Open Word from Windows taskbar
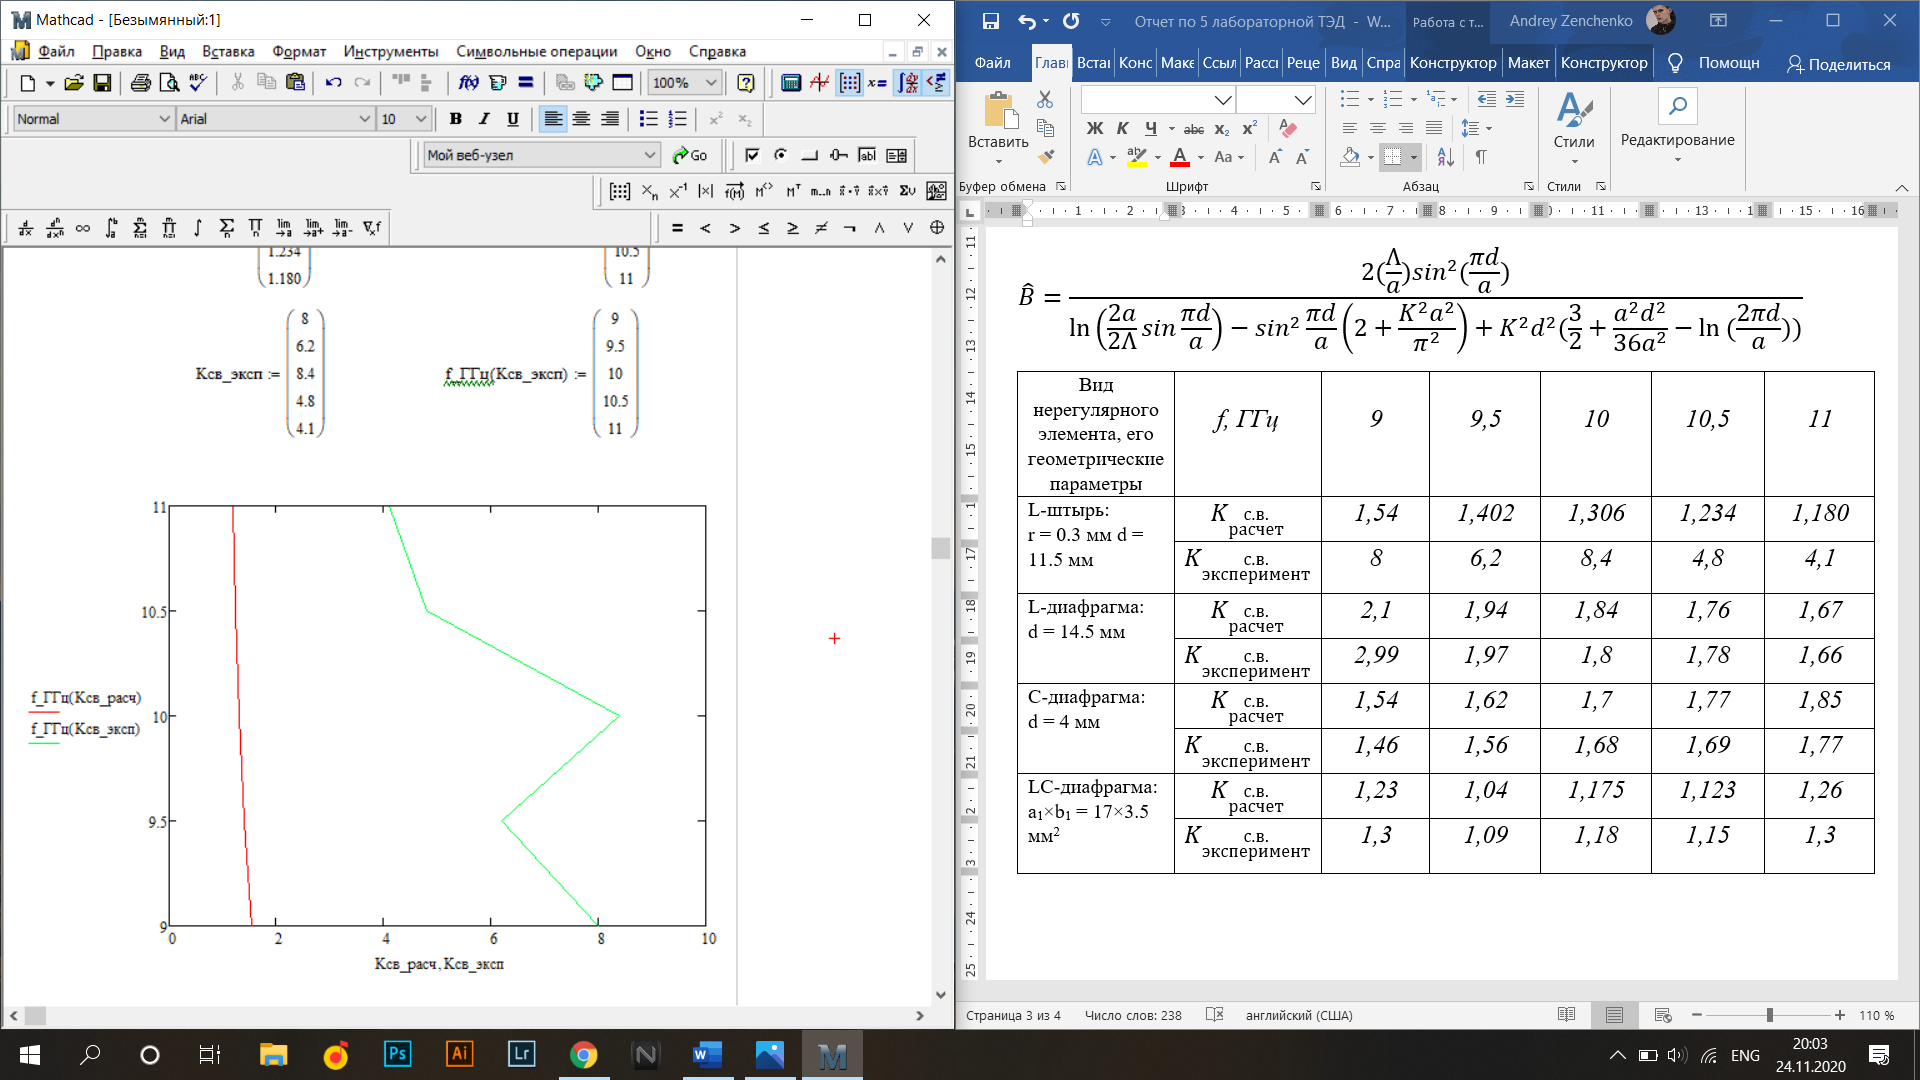Viewport: 1920px width, 1080px height. [x=708, y=1055]
